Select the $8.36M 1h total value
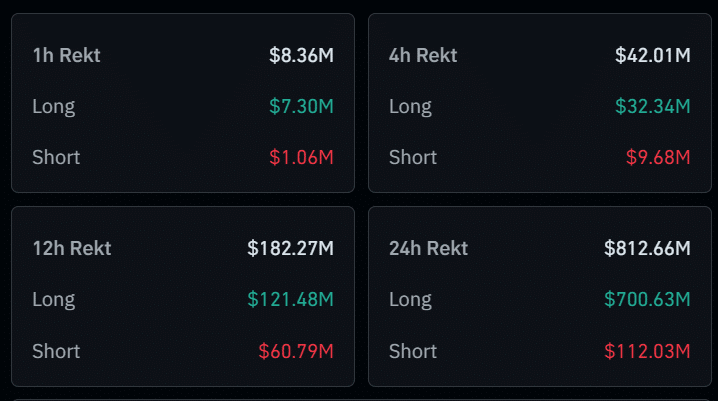This screenshot has height=401, width=718. pyautogui.click(x=301, y=55)
